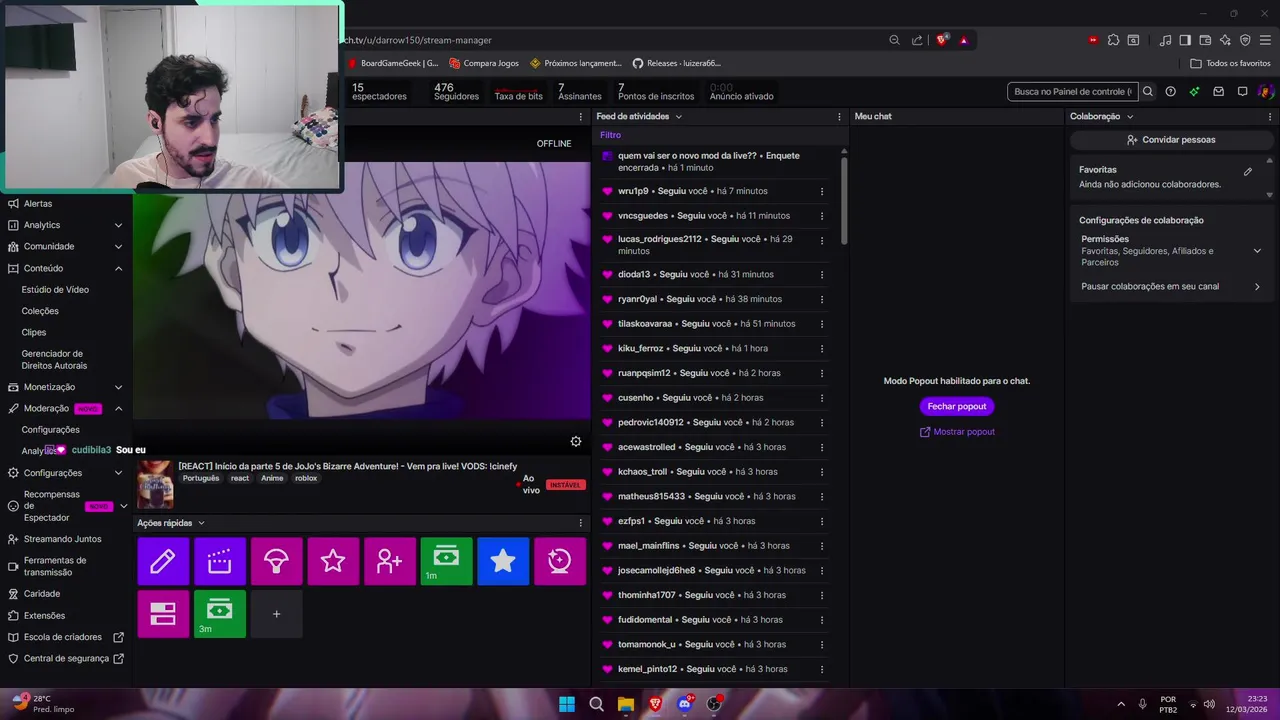Edit Favoritas collaborators pencil icon

pyautogui.click(x=1248, y=172)
